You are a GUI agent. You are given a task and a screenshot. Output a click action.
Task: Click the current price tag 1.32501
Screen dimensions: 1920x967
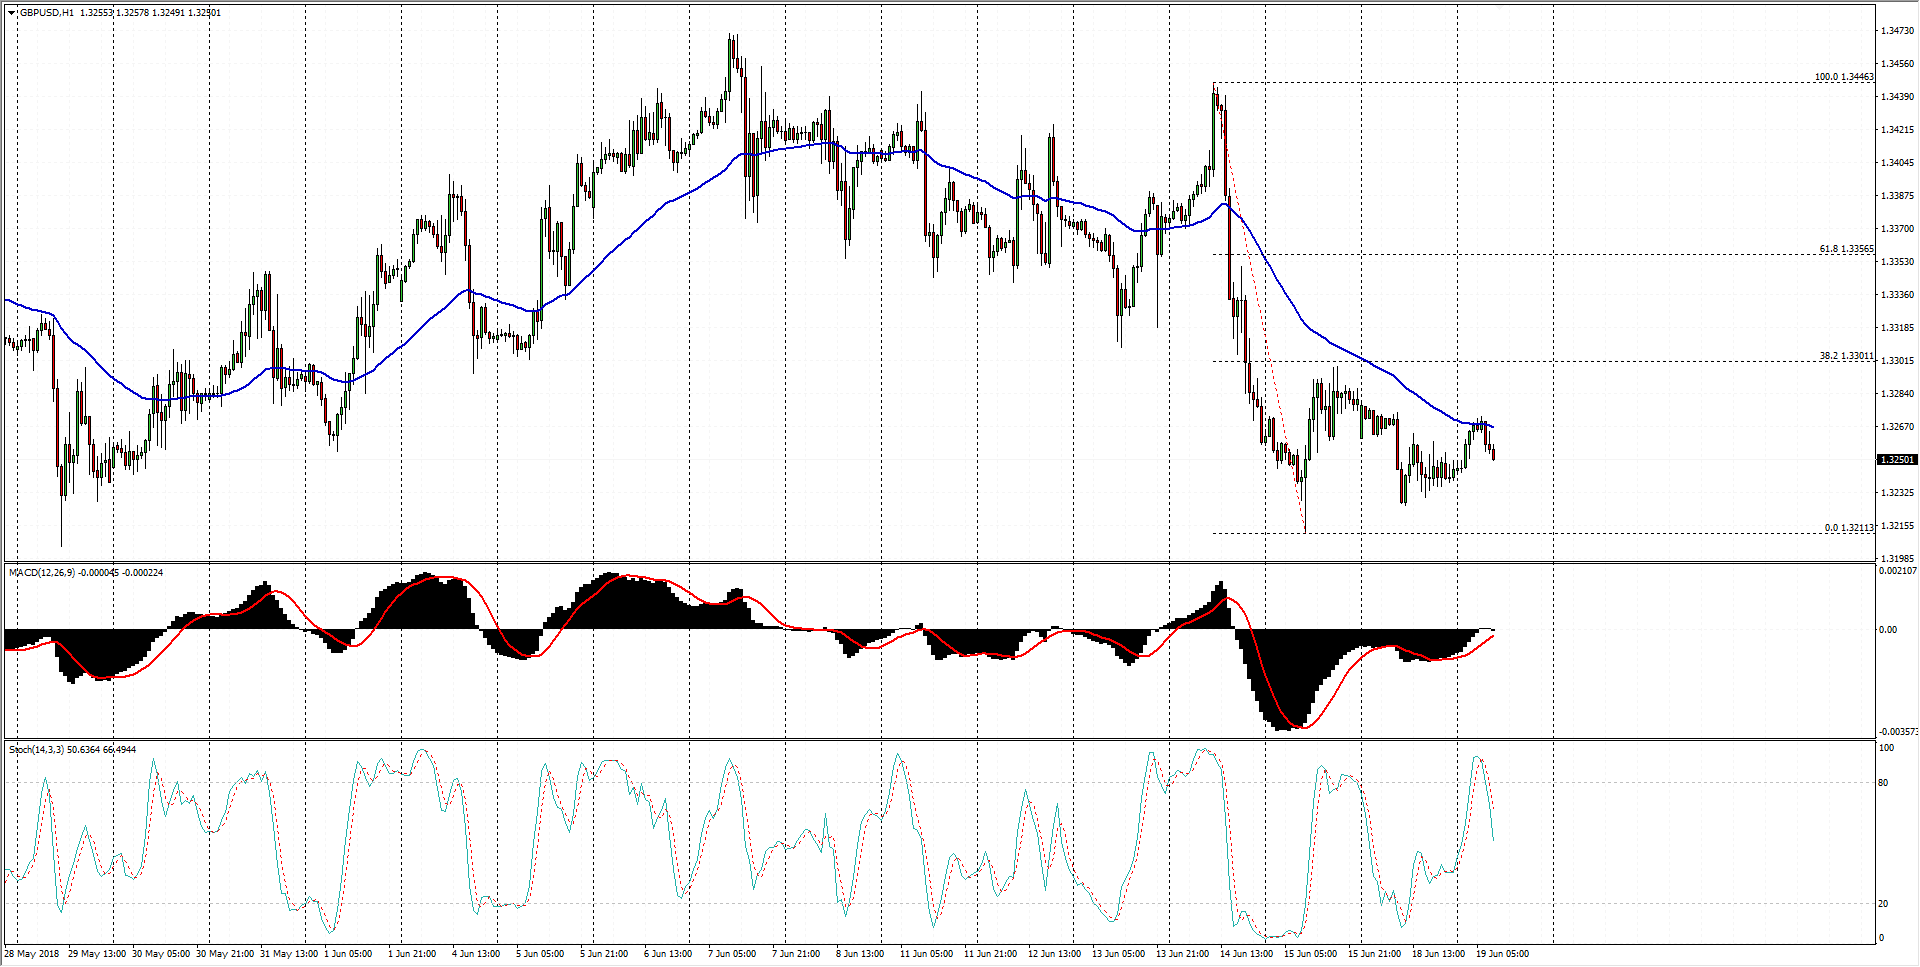point(1896,460)
